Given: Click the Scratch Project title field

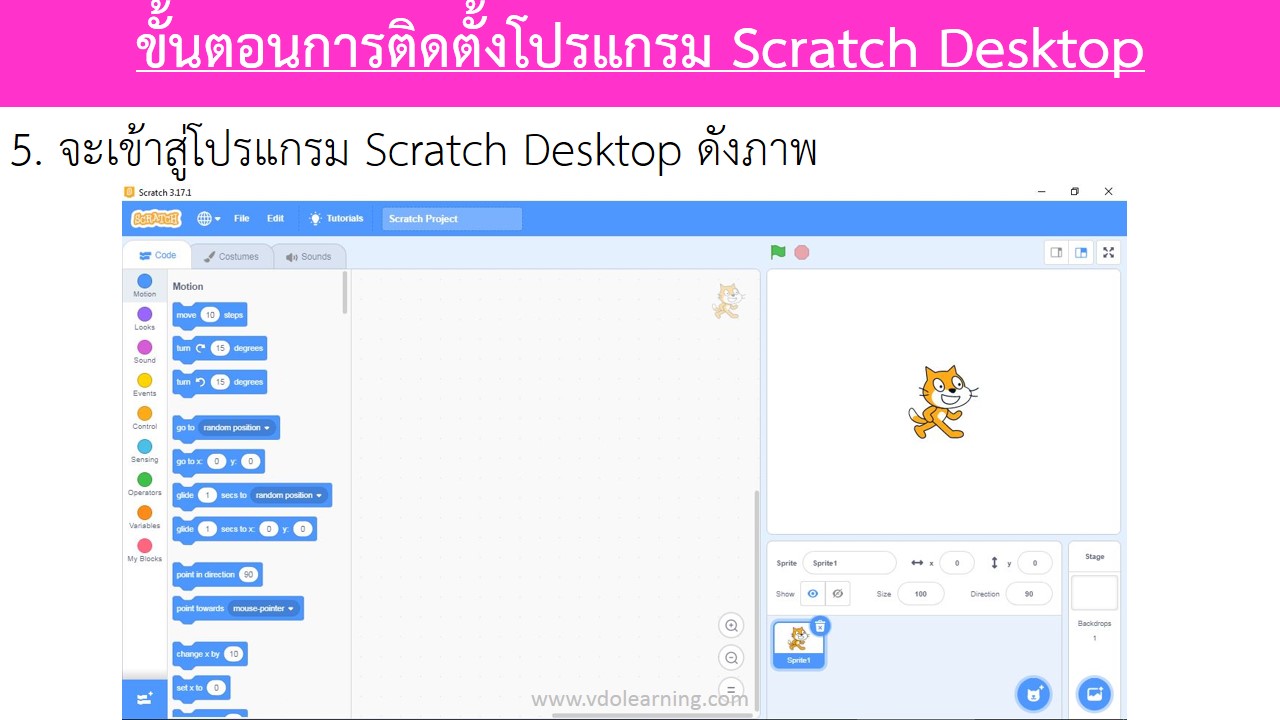Looking at the screenshot, I should 452,219.
